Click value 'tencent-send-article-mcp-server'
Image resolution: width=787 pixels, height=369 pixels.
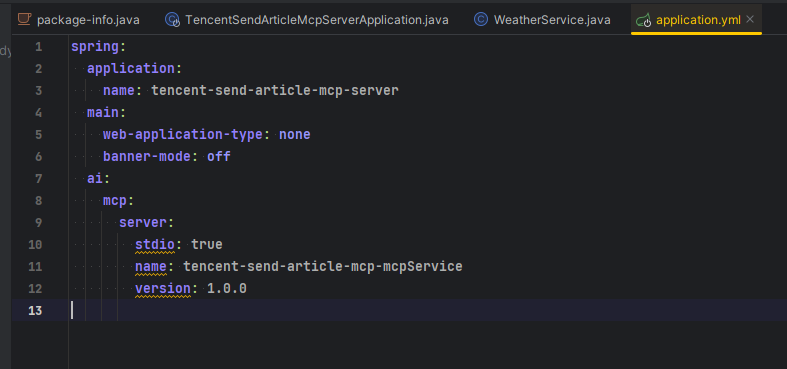(x=275, y=90)
